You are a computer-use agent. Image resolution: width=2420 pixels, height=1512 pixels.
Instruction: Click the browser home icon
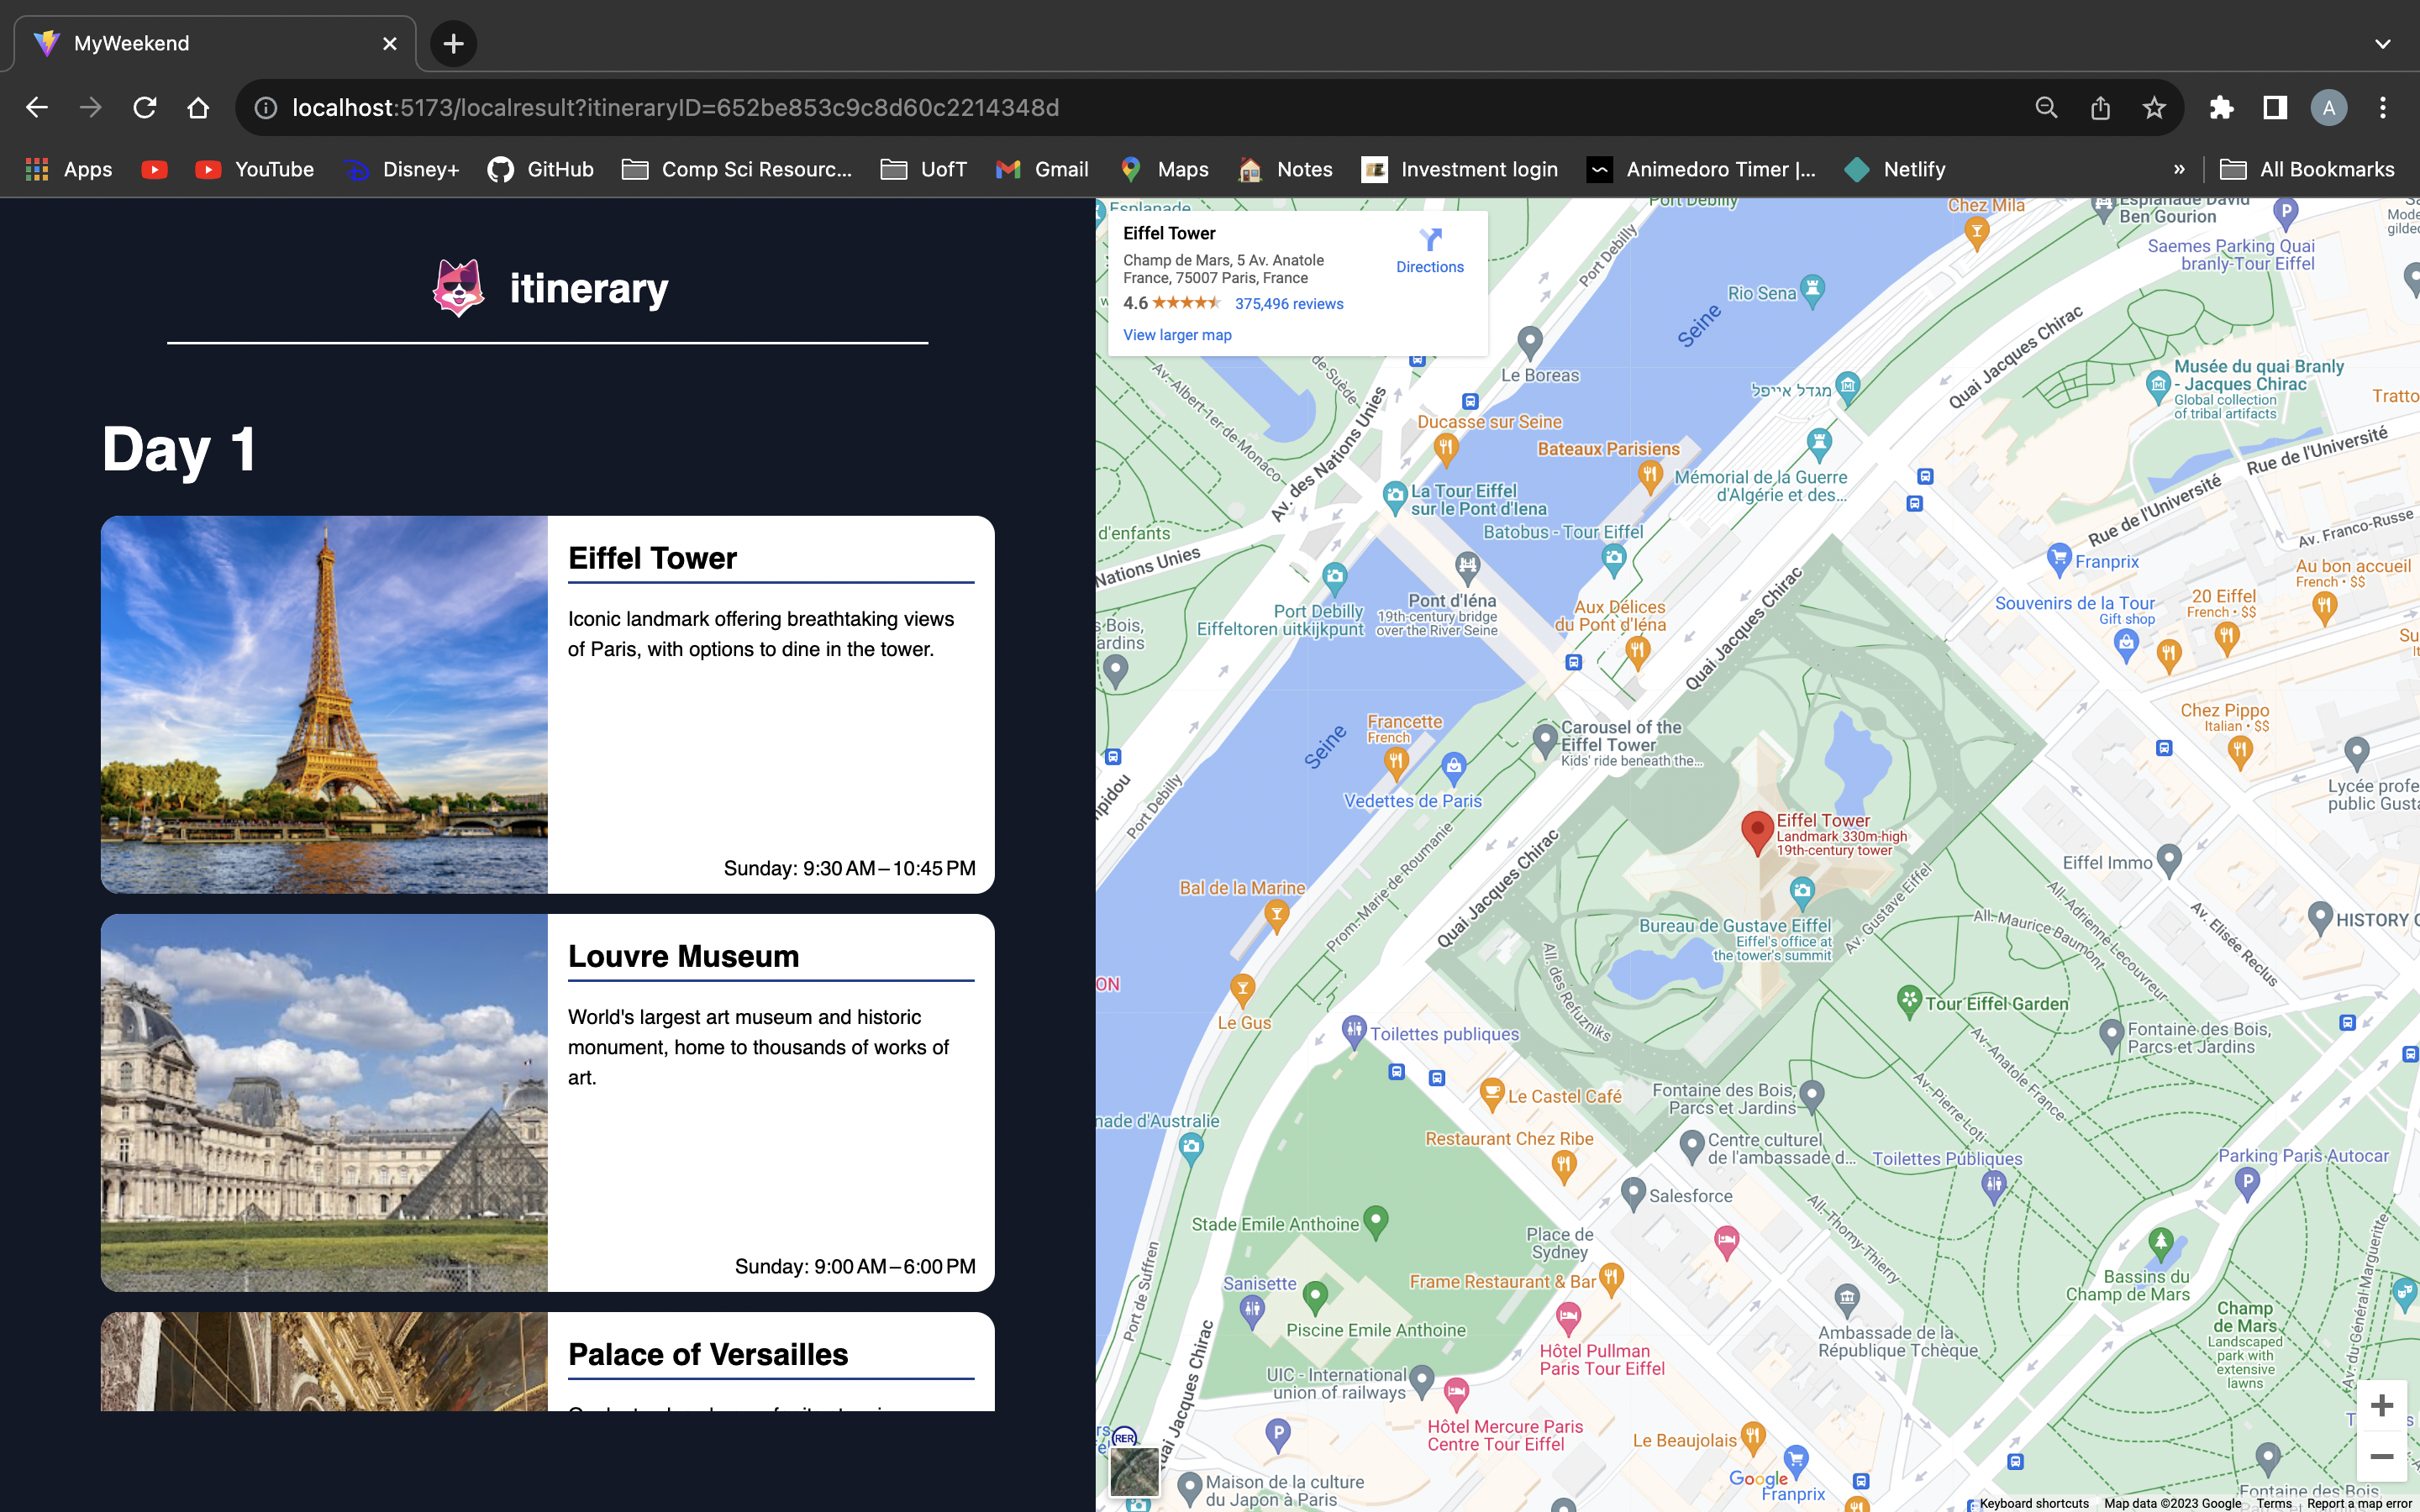pyautogui.click(x=198, y=108)
